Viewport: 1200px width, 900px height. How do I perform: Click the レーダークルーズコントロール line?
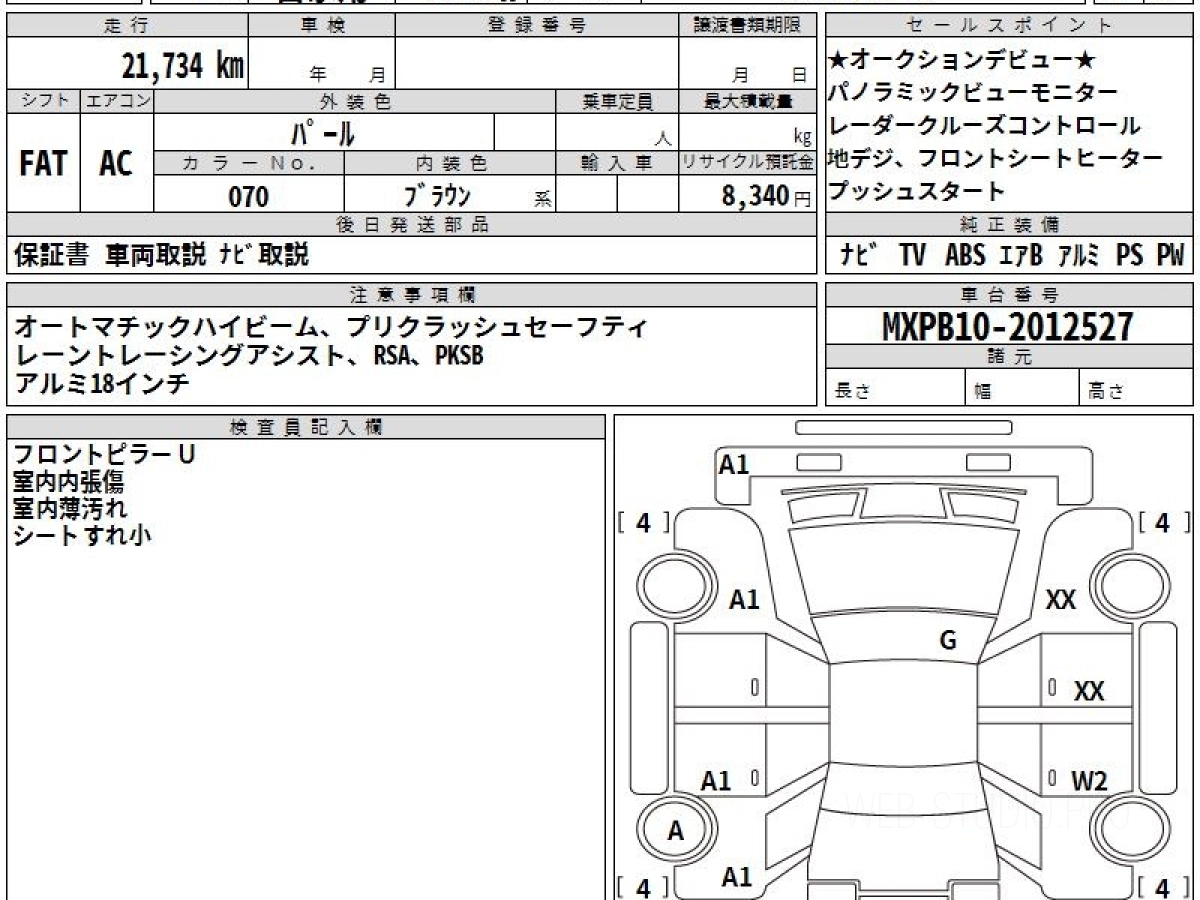pyautogui.click(x=985, y=126)
